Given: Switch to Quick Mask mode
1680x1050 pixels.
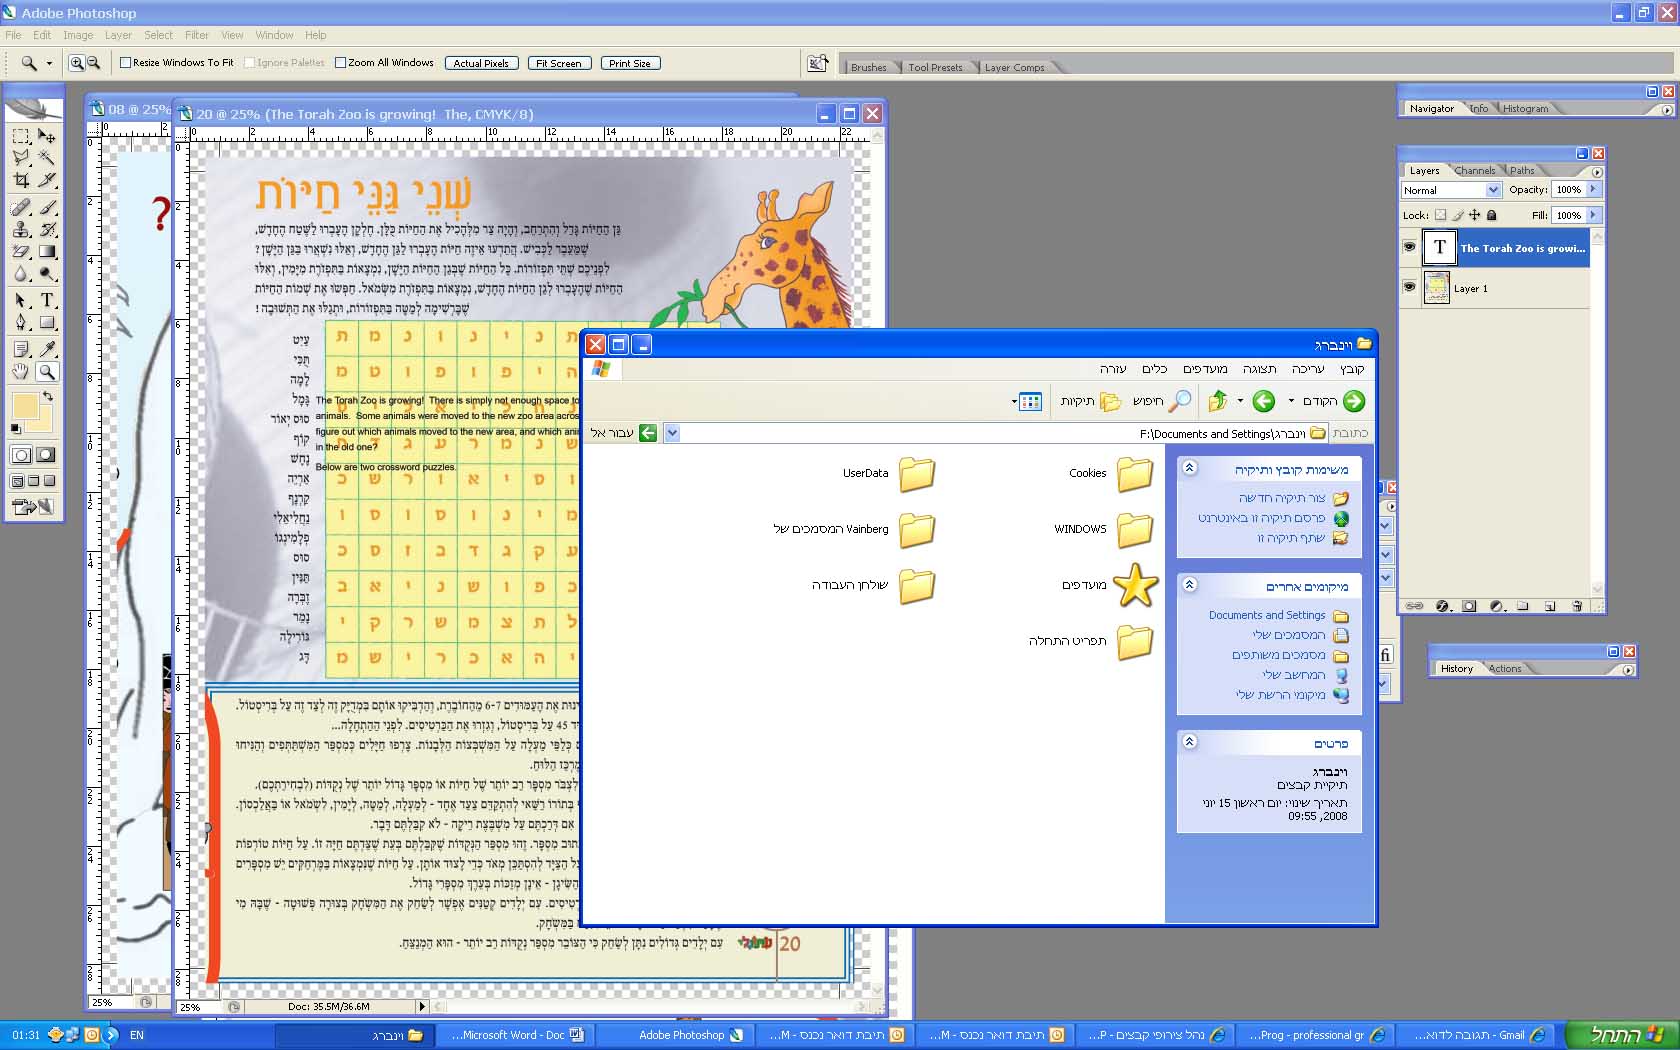Looking at the screenshot, I should point(46,455).
